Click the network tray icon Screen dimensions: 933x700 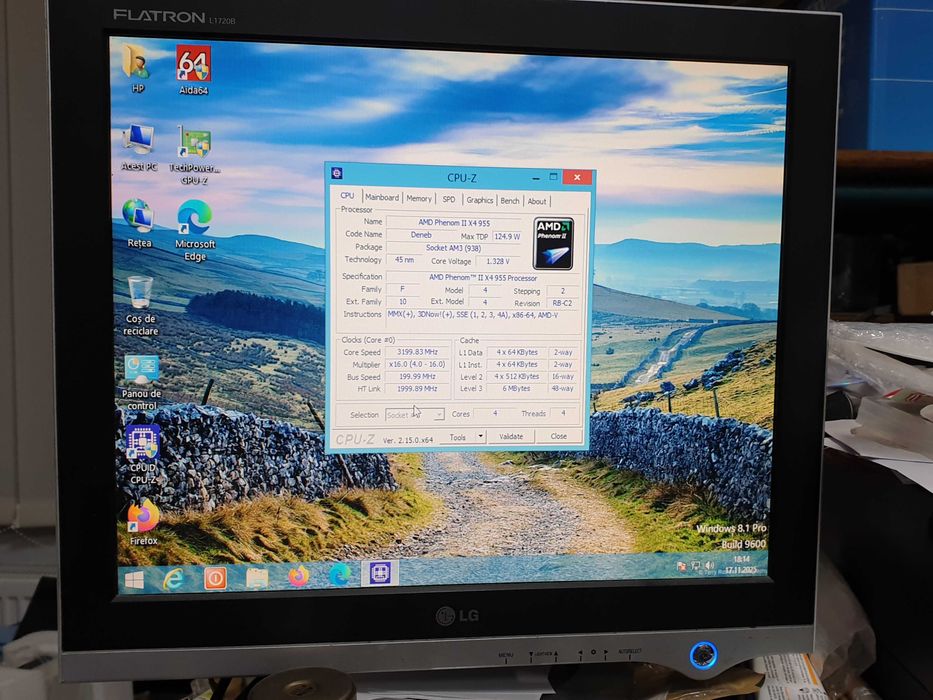[696, 565]
